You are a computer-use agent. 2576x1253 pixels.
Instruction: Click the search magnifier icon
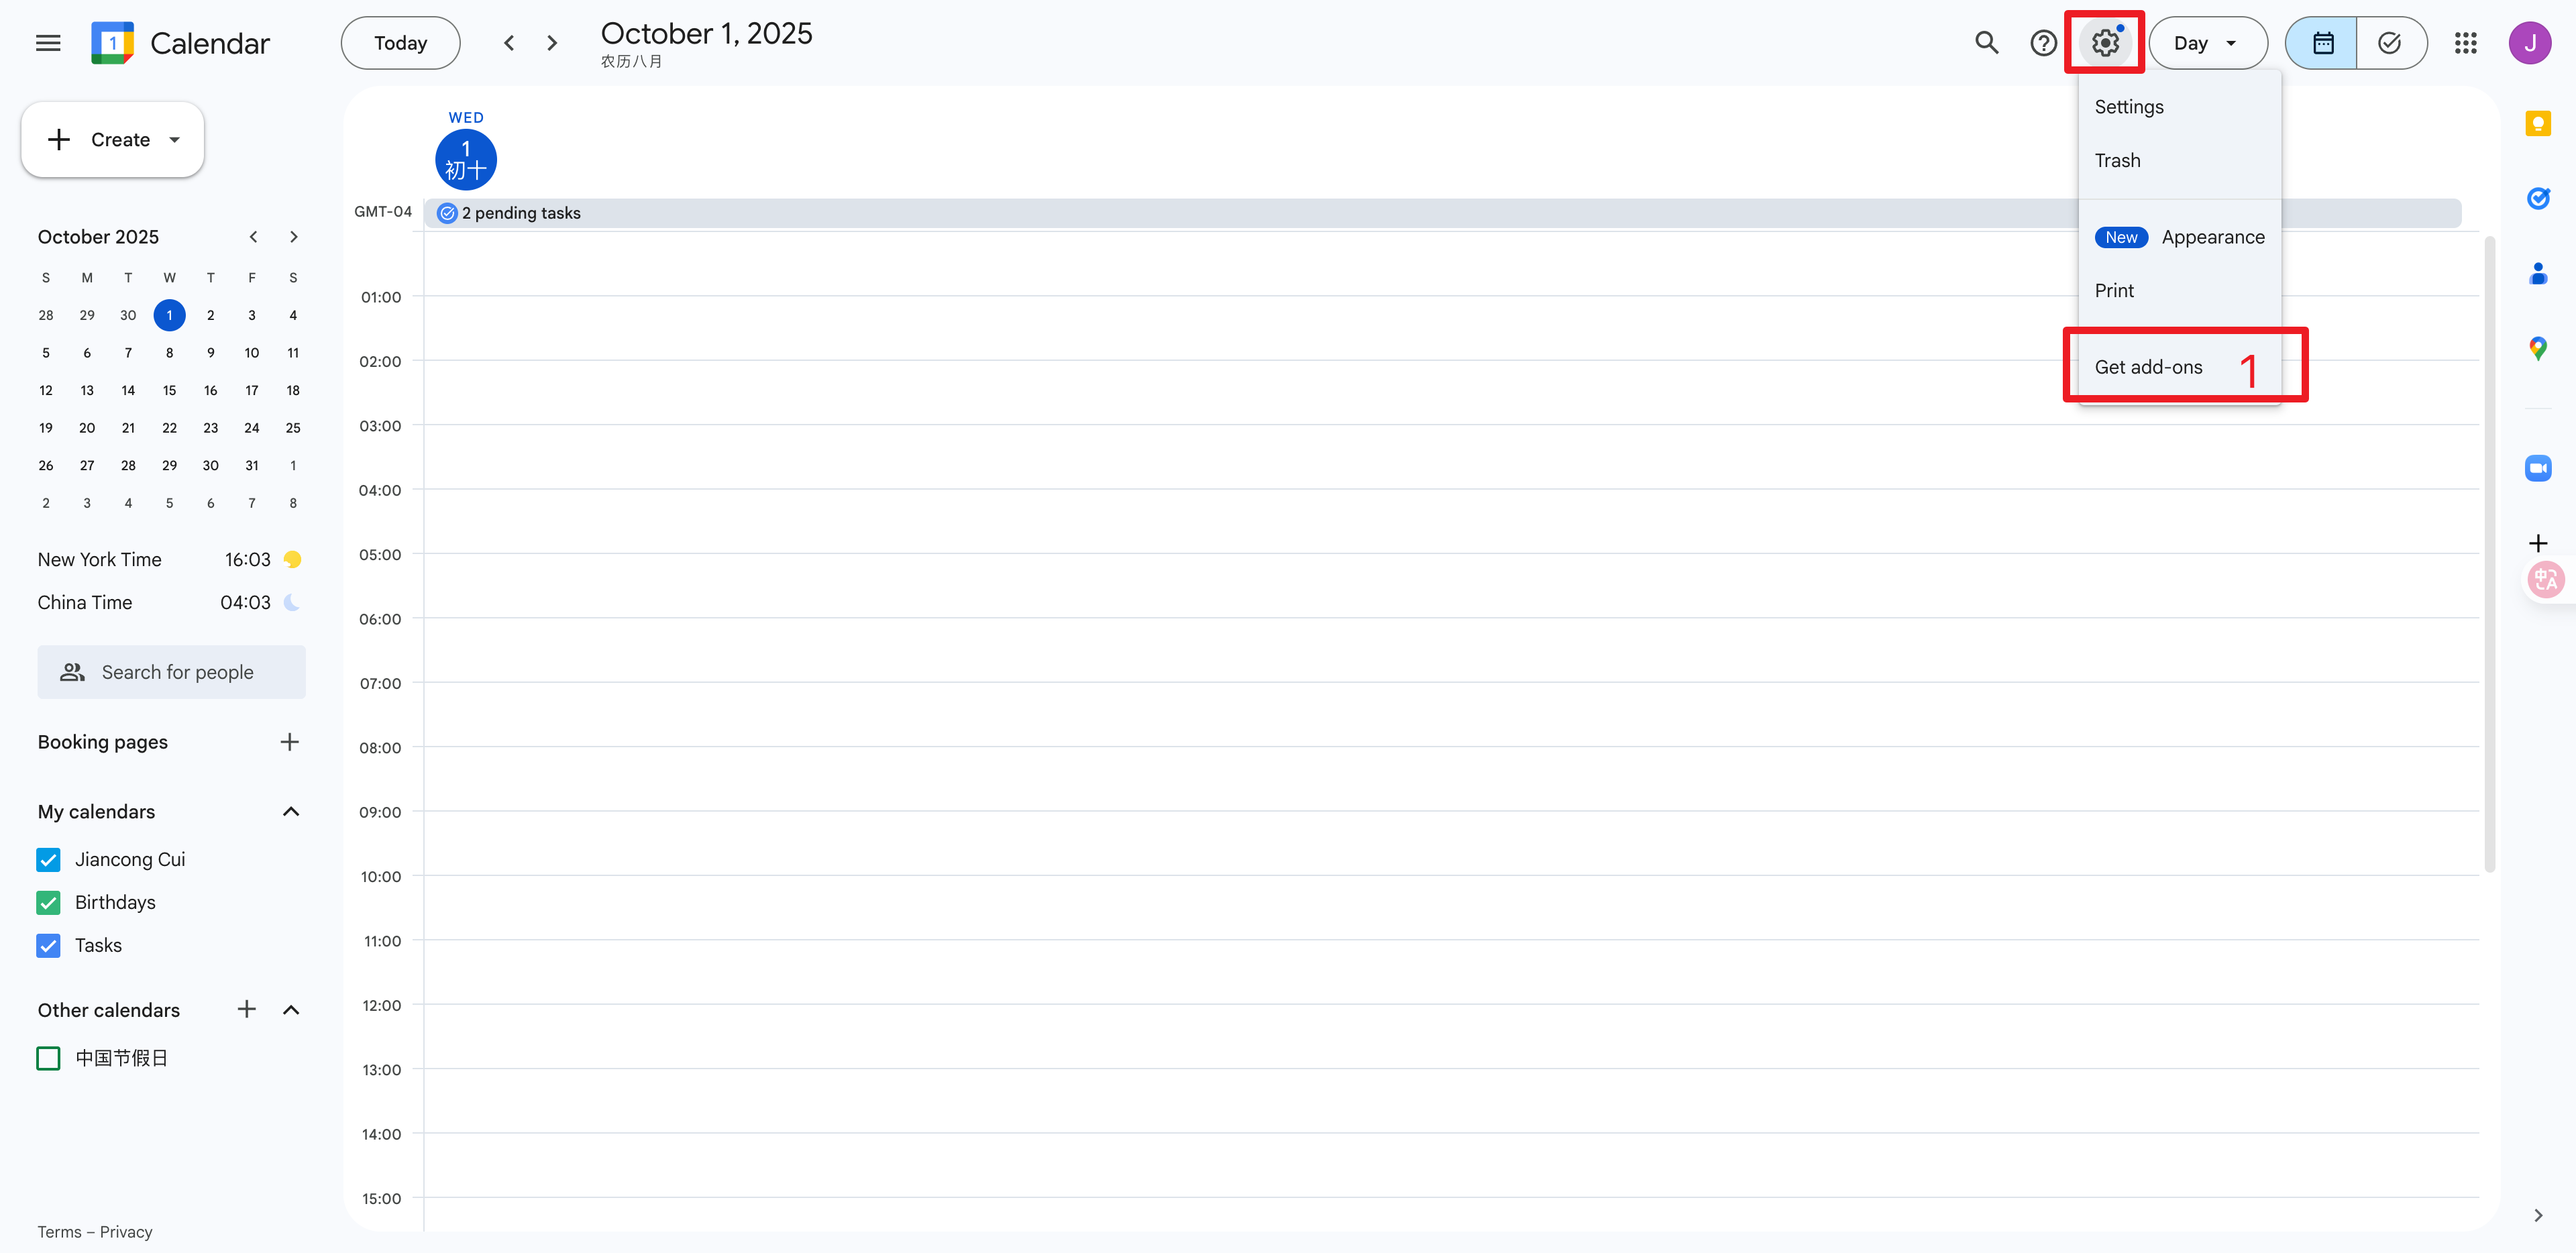click(1986, 43)
